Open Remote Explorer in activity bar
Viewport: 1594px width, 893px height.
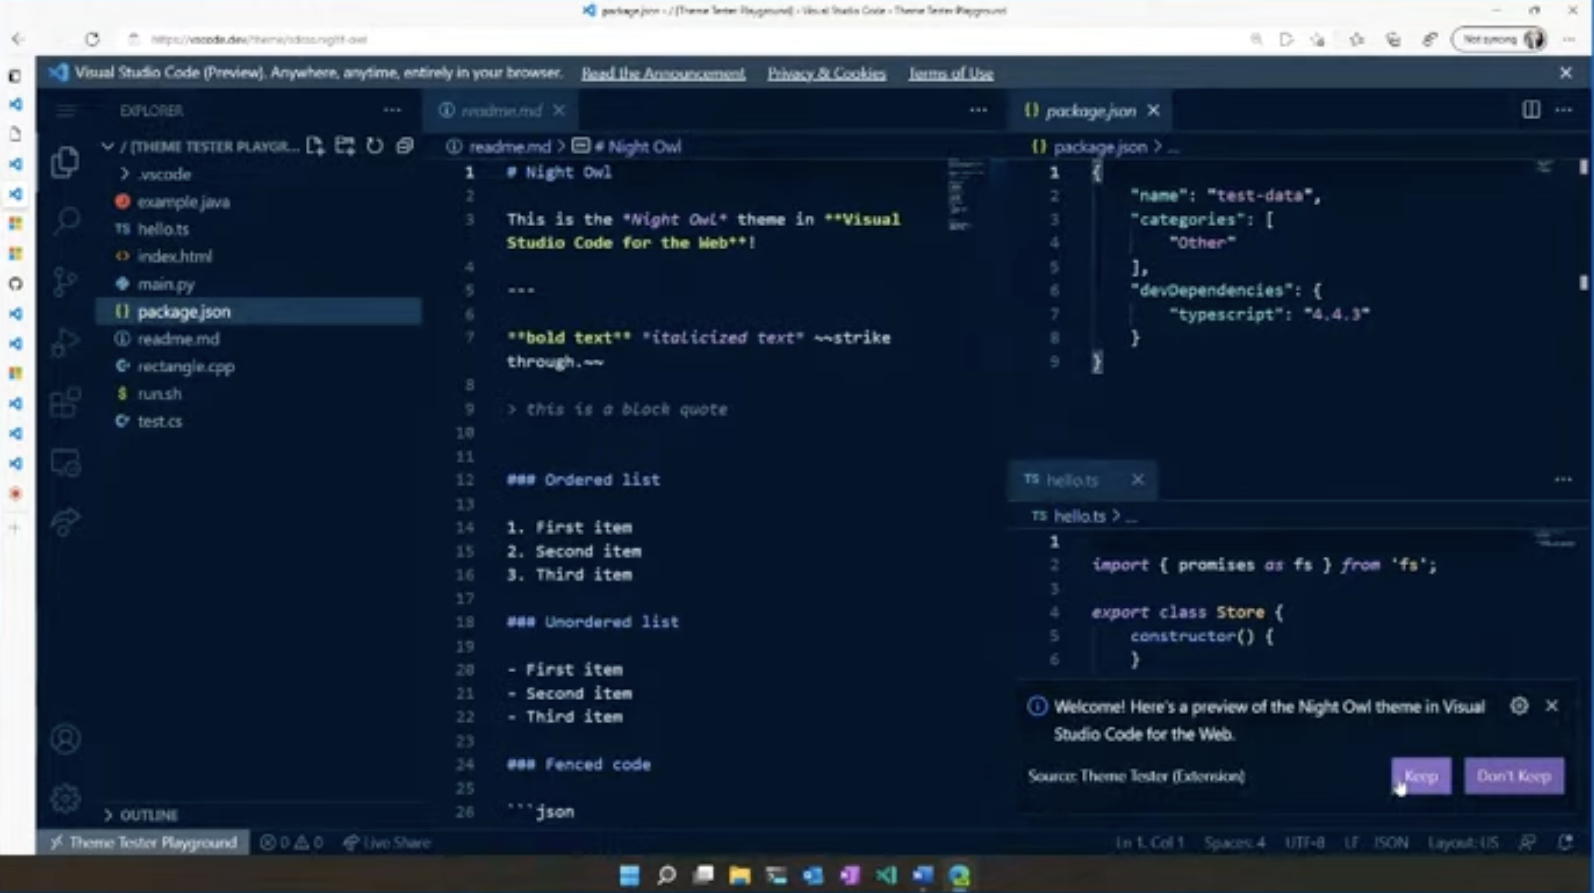tap(65, 464)
